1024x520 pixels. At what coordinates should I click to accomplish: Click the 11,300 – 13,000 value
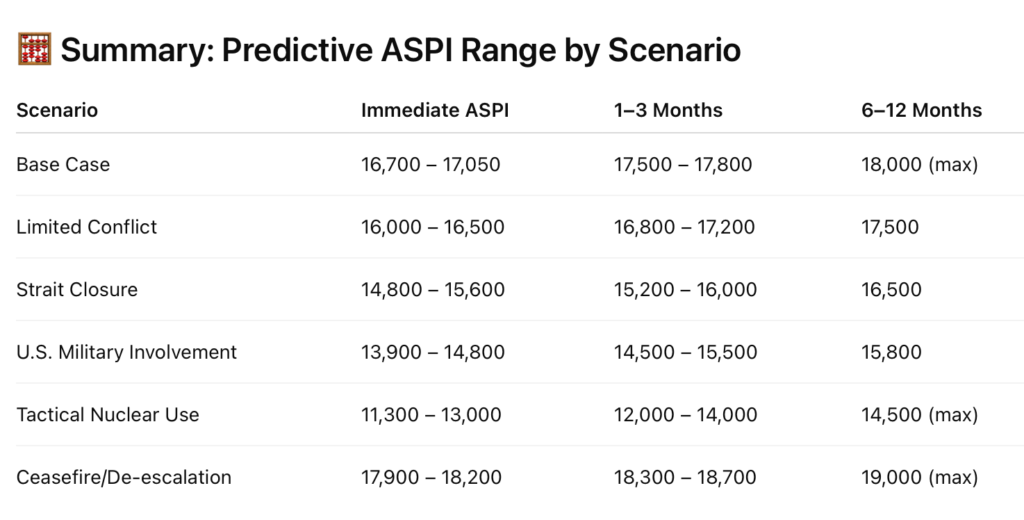coord(431,415)
